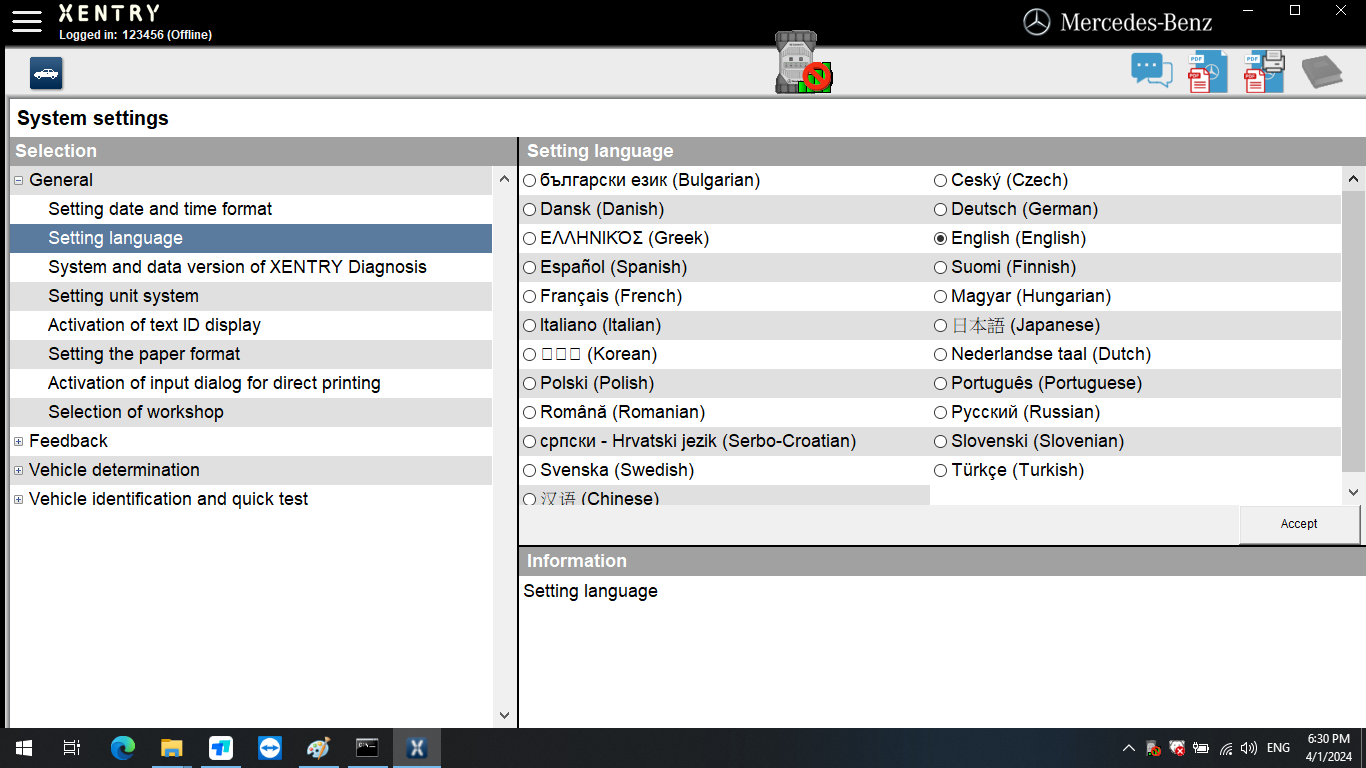Open the hamburger main menu
This screenshot has height=768, width=1366.
point(27,20)
